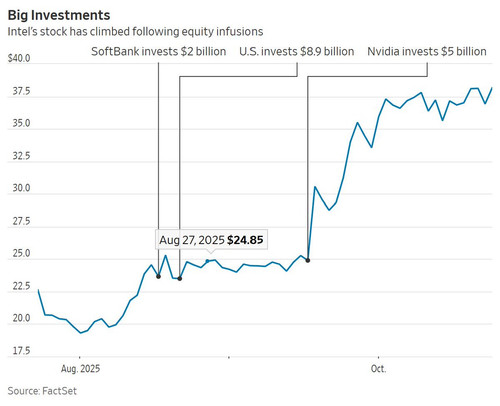Click the 'Big Investments' chart title

tap(59, 15)
